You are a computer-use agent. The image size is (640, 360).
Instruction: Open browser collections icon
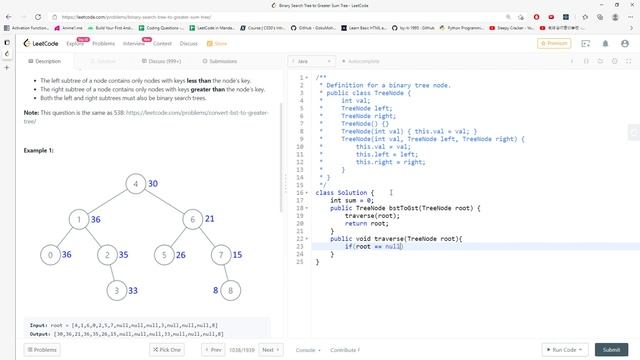[600, 17]
